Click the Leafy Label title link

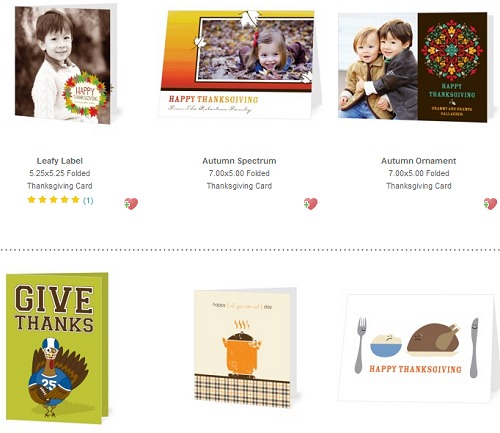pyautogui.click(x=60, y=161)
